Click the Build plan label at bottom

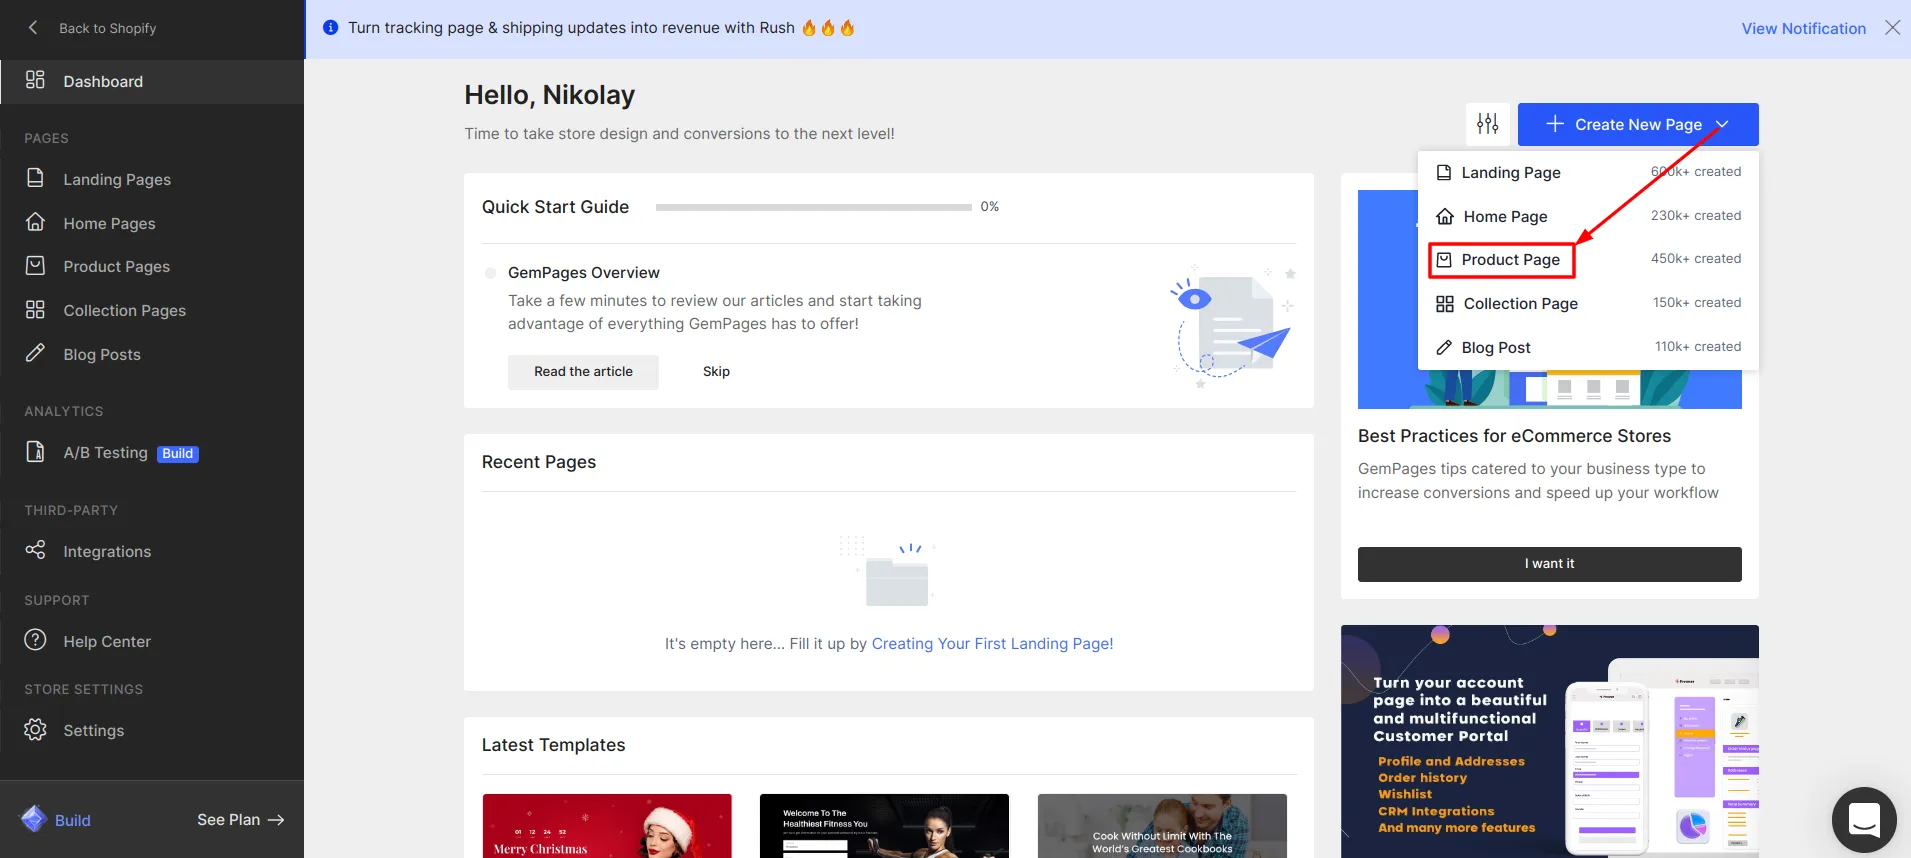click(x=72, y=820)
